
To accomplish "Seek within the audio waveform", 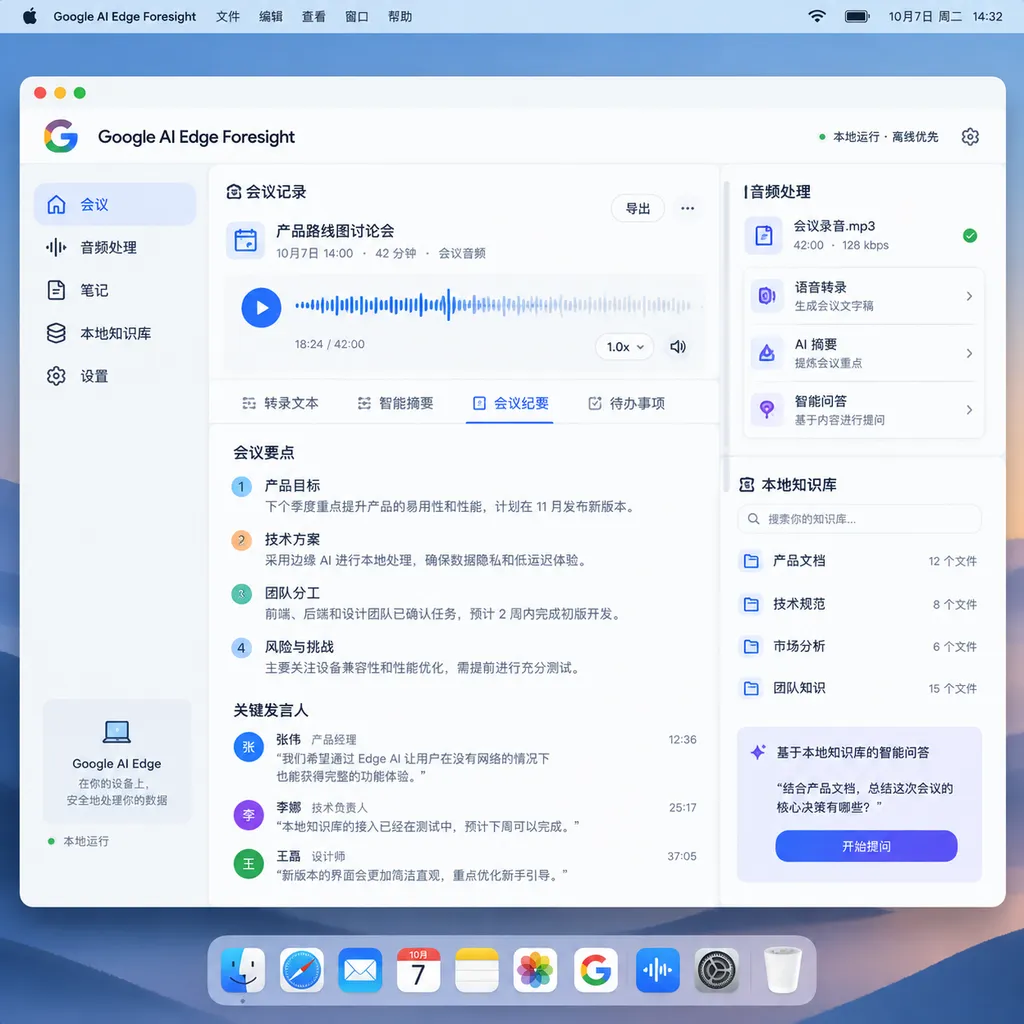I will click(x=494, y=305).
